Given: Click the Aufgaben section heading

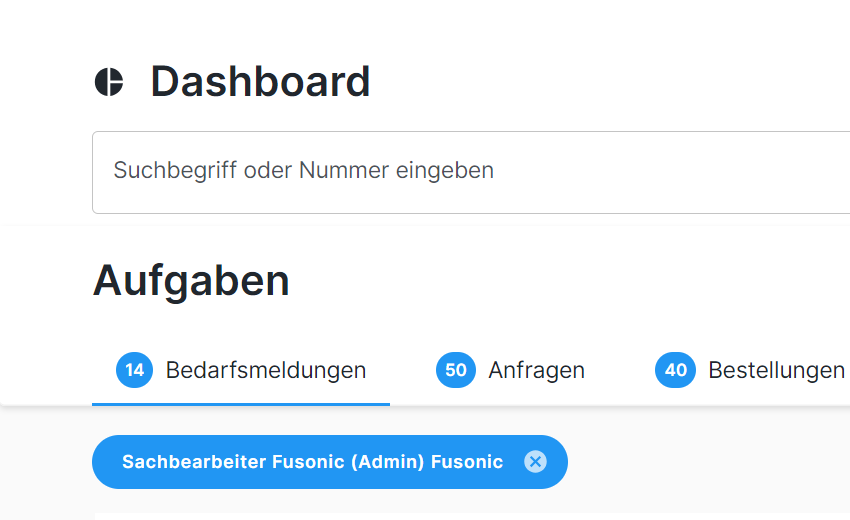Looking at the screenshot, I should [x=191, y=281].
